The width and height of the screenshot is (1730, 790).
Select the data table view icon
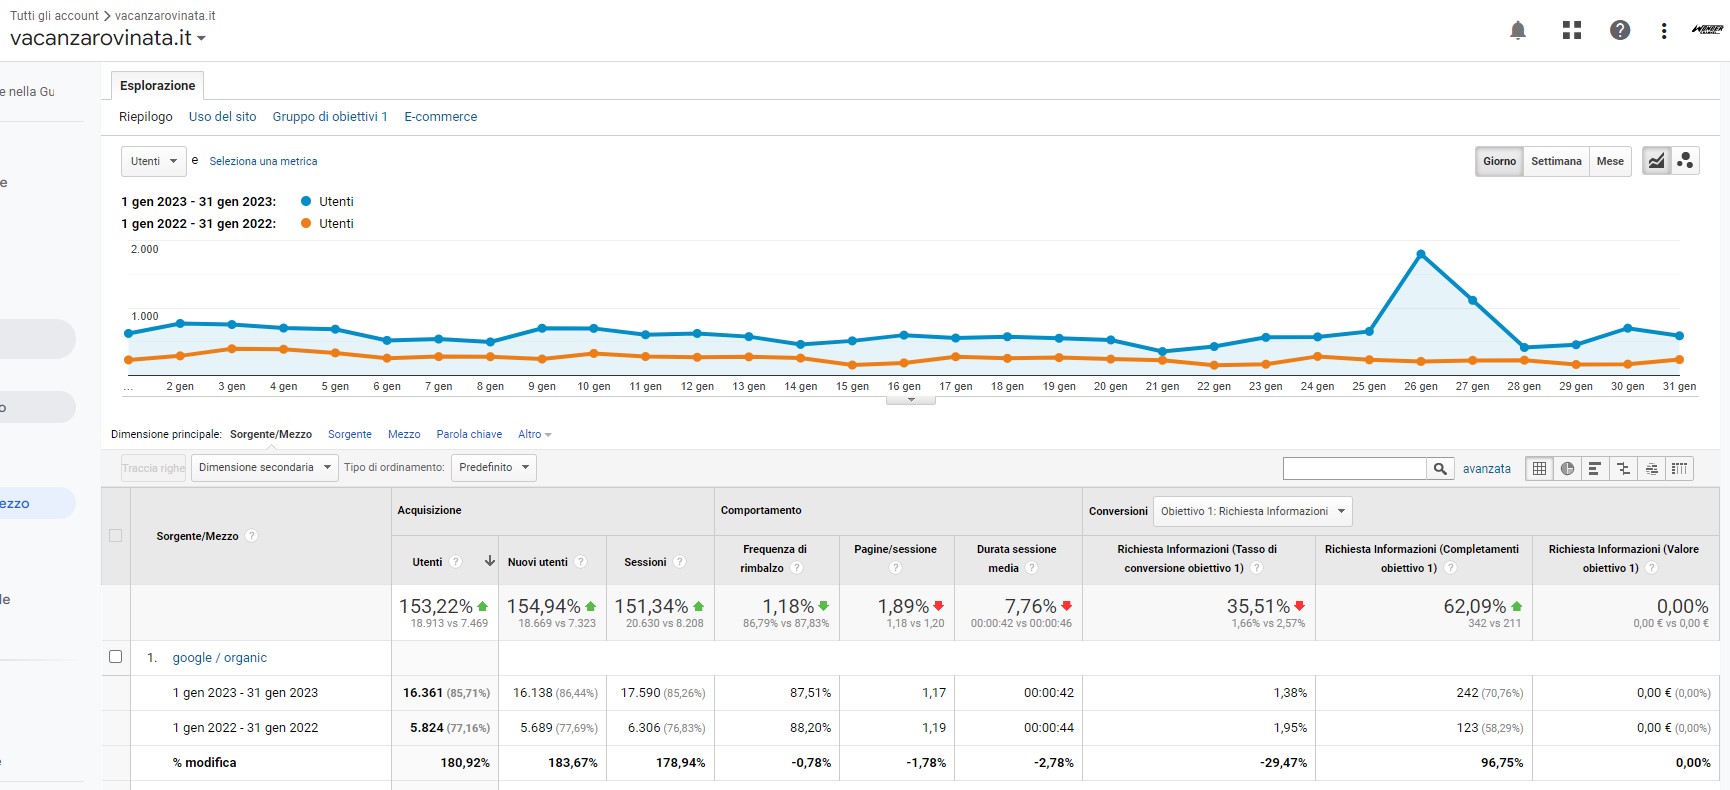pos(1539,468)
